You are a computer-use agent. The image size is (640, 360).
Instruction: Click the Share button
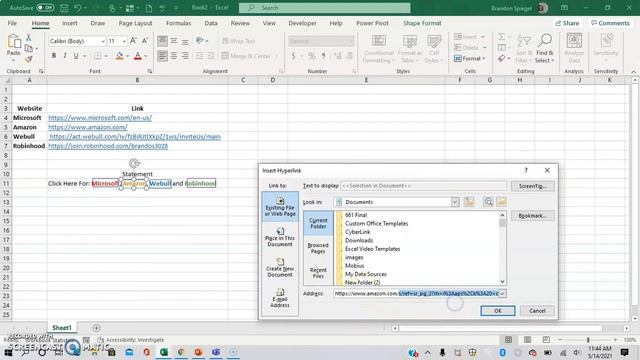tap(567, 23)
